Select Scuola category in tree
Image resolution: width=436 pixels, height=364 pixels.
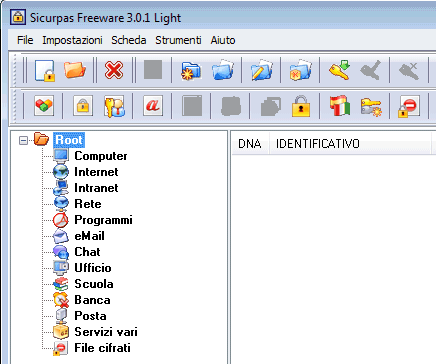[x=94, y=284]
